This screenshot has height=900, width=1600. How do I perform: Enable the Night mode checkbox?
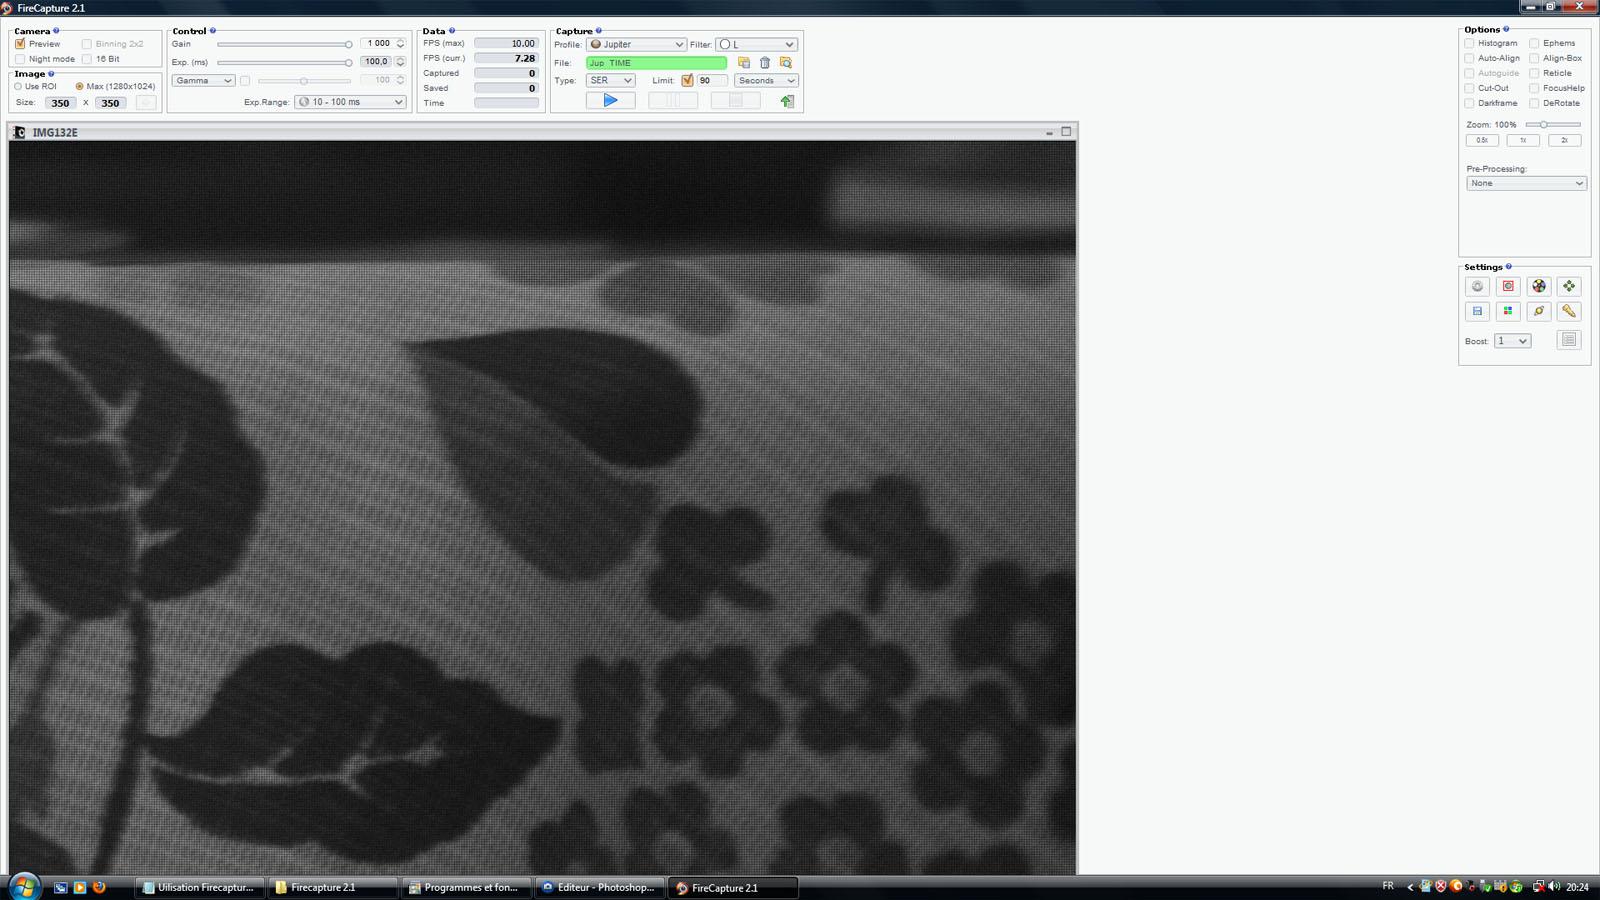20,59
